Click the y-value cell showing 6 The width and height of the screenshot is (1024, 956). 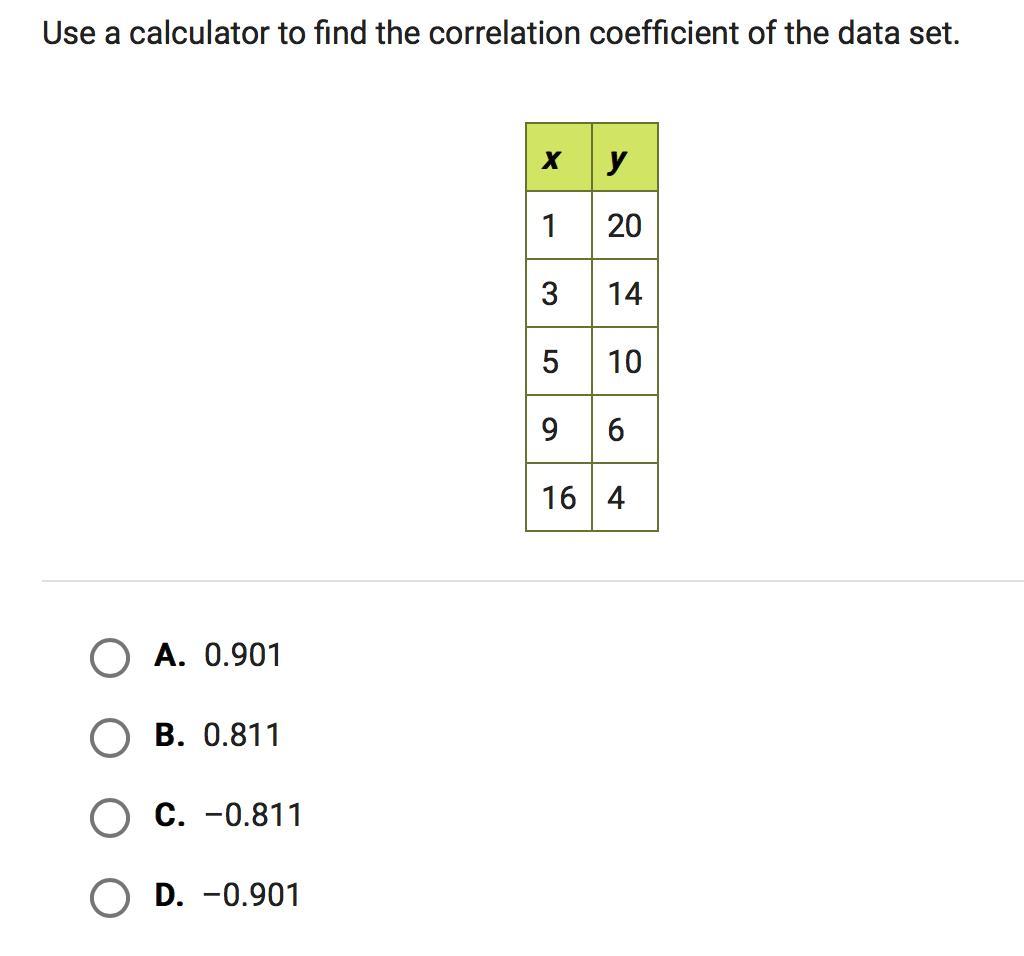(x=625, y=430)
